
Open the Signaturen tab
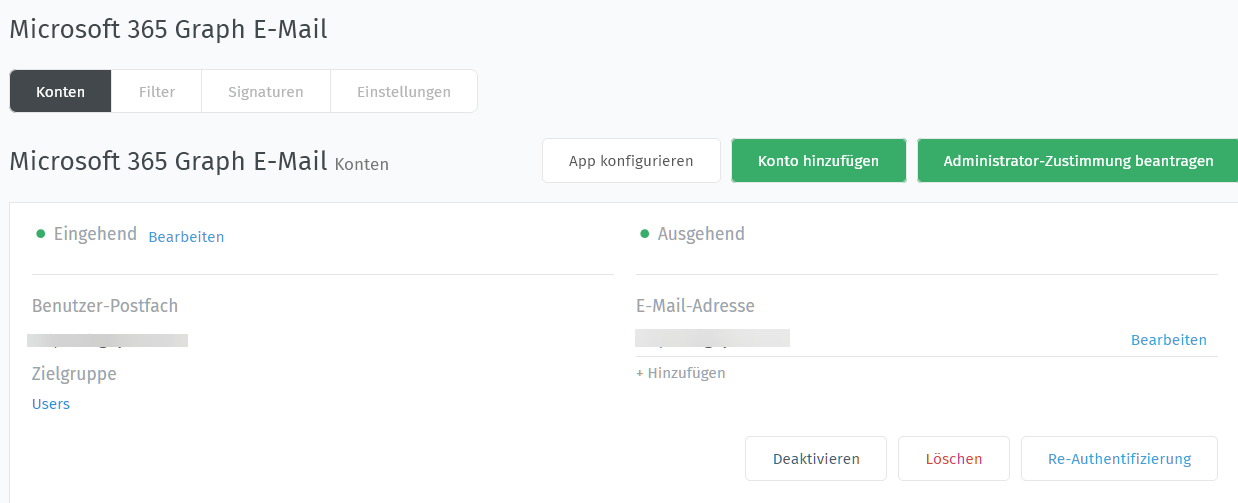[x=266, y=92]
